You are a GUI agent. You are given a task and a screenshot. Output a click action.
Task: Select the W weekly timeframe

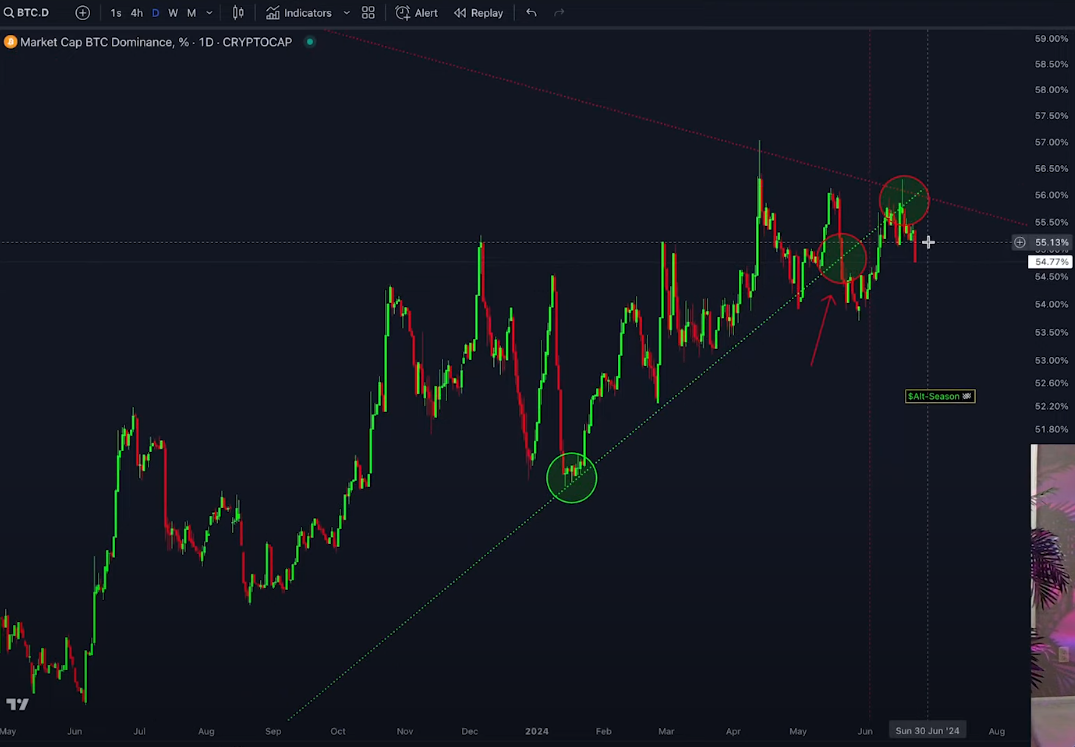[173, 13]
